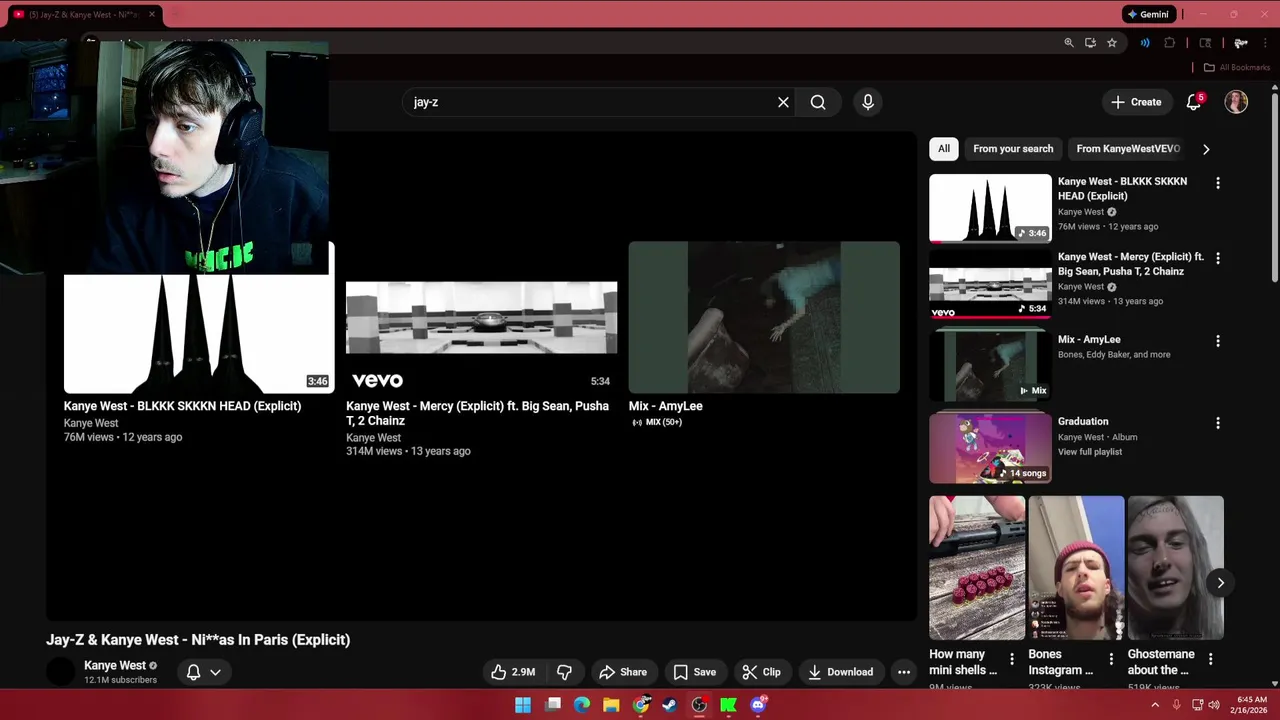The height and width of the screenshot is (720, 1280).
Task: Play BLKKK SKKKN HEAD end-screen thumbnail
Action: click(x=198, y=334)
